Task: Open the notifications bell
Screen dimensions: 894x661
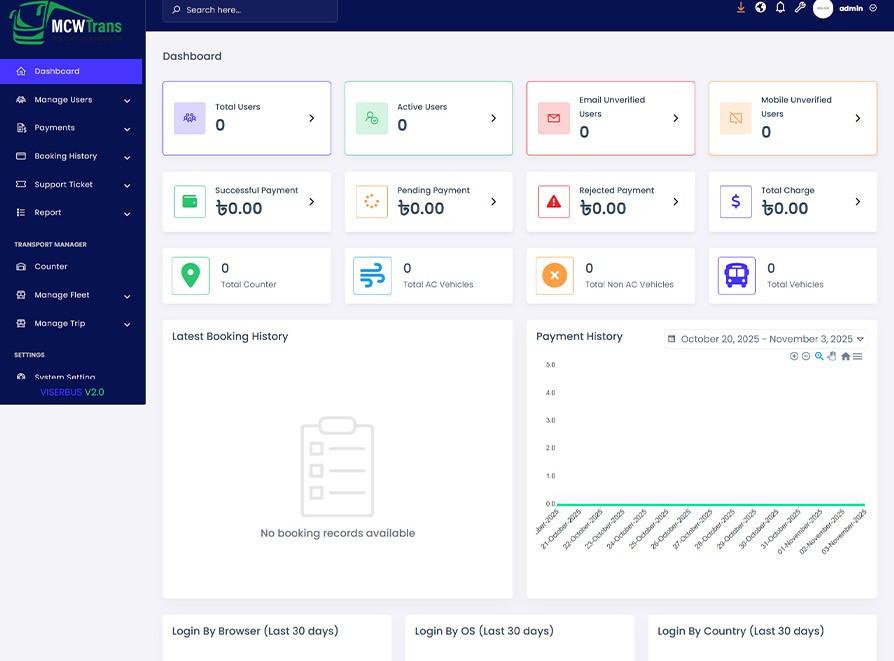Action: pyautogui.click(x=780, y=8)
